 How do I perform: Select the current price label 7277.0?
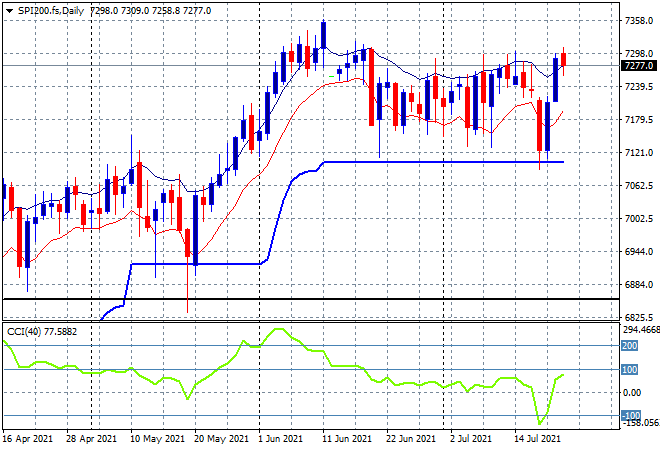(639, 66)
